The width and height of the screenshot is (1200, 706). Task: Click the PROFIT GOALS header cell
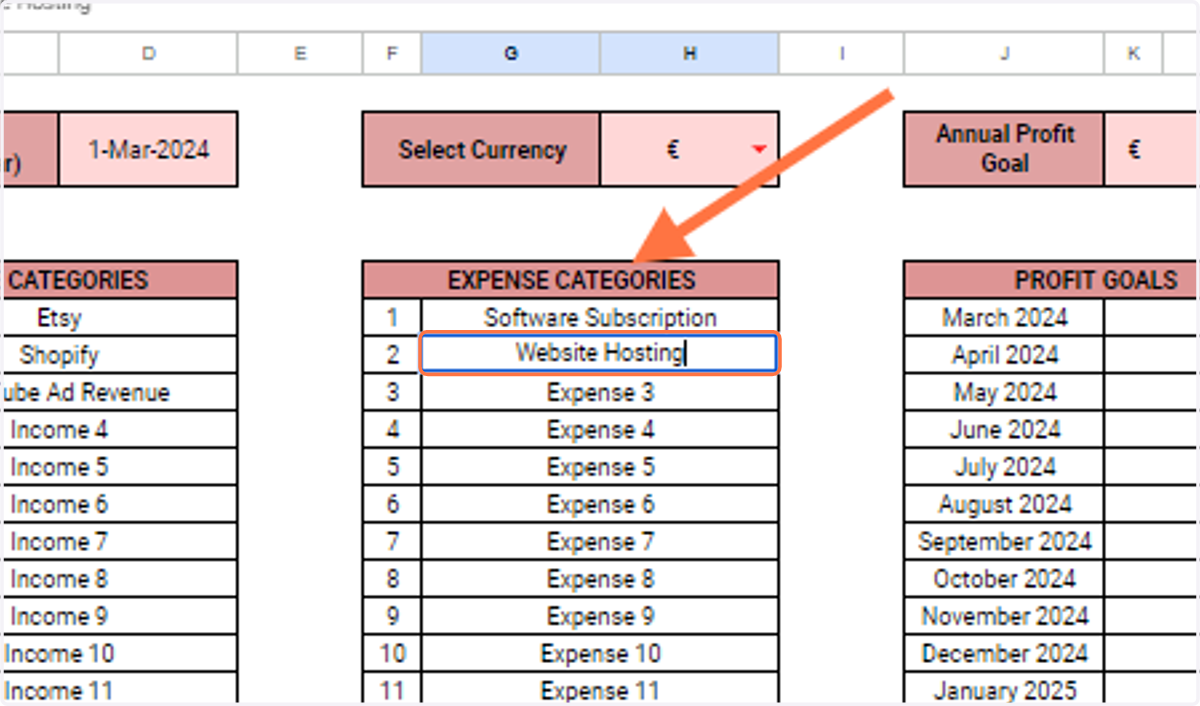tap(1052, 280)
